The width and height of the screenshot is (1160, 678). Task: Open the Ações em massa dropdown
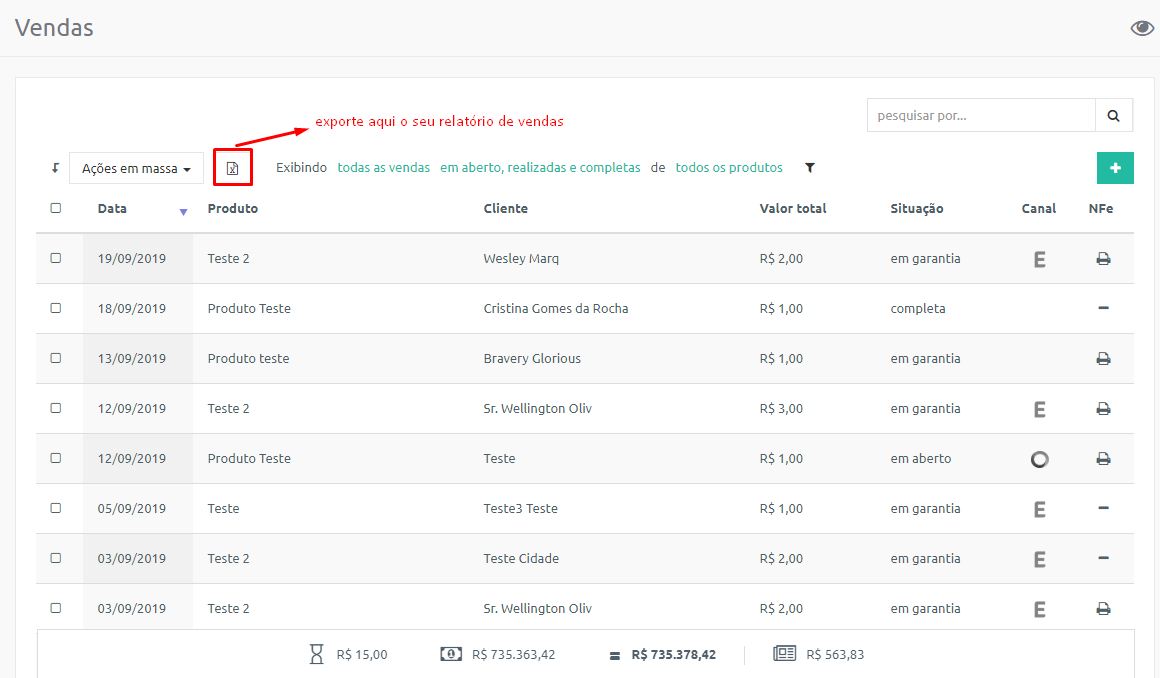click(136, 168)
